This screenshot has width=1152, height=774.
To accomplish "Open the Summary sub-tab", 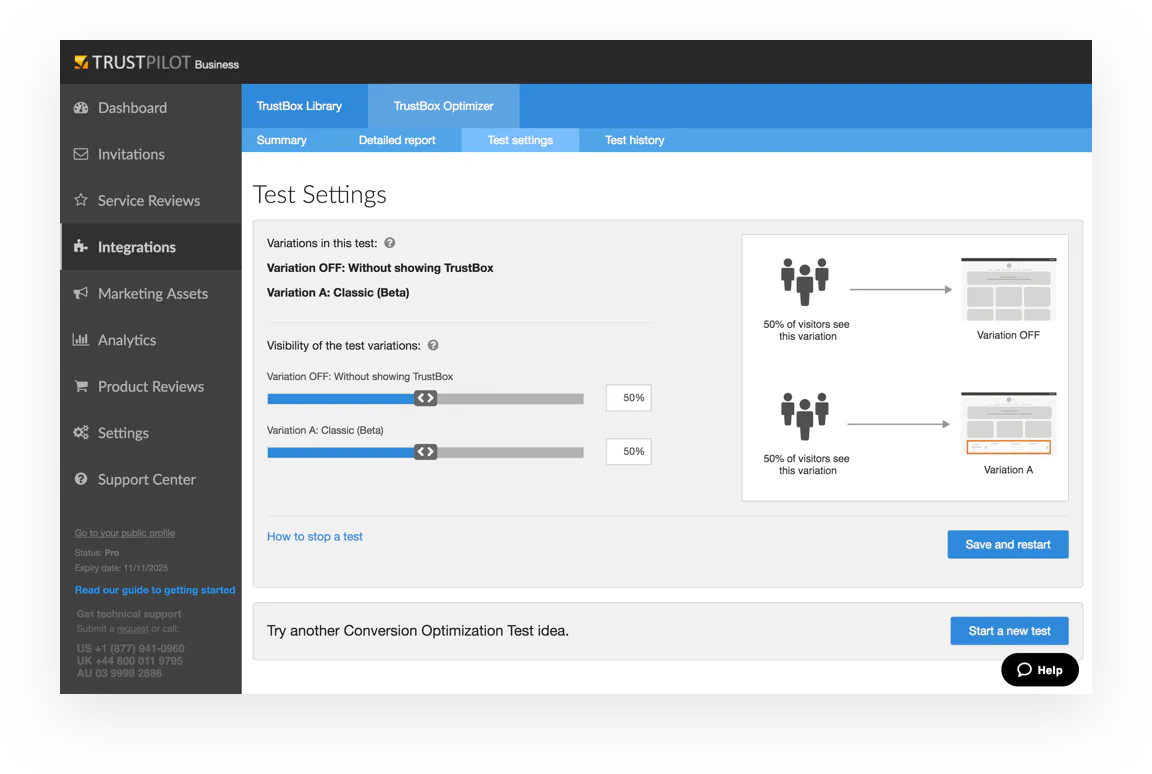I will [281, 140].
